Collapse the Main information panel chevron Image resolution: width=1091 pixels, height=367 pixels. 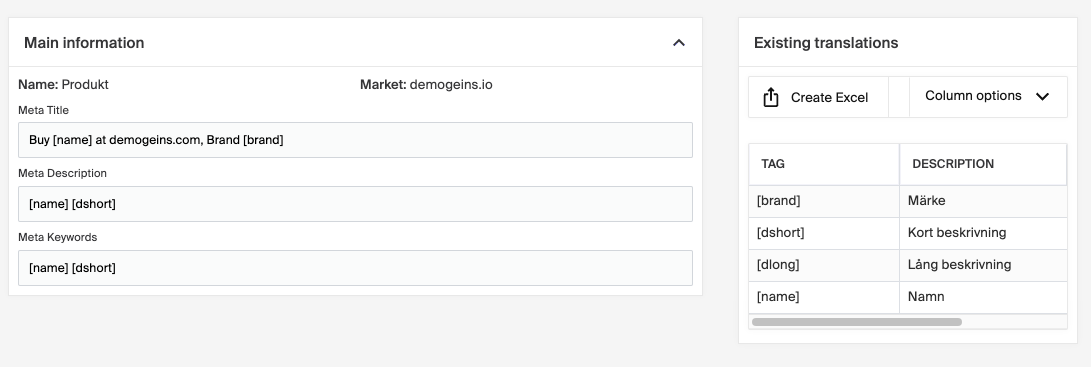[679, 43]
